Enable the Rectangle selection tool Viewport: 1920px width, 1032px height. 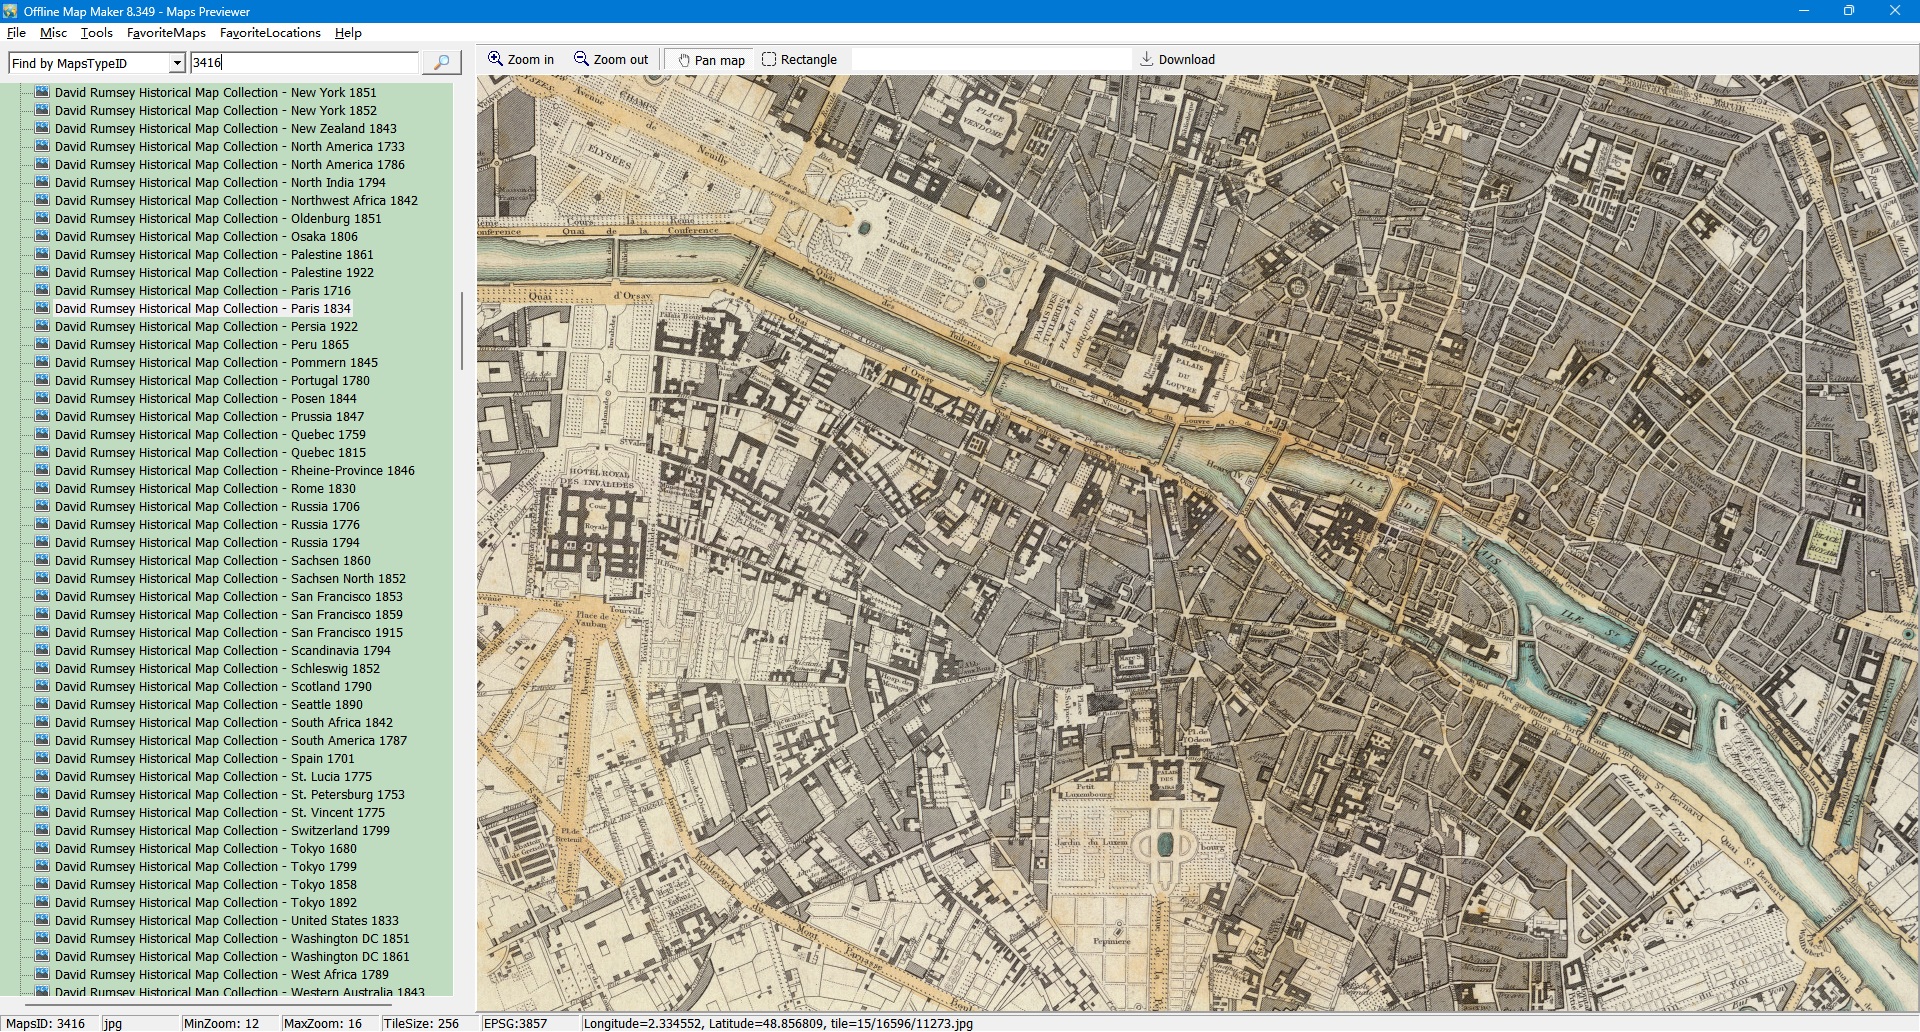pos(799,60)
